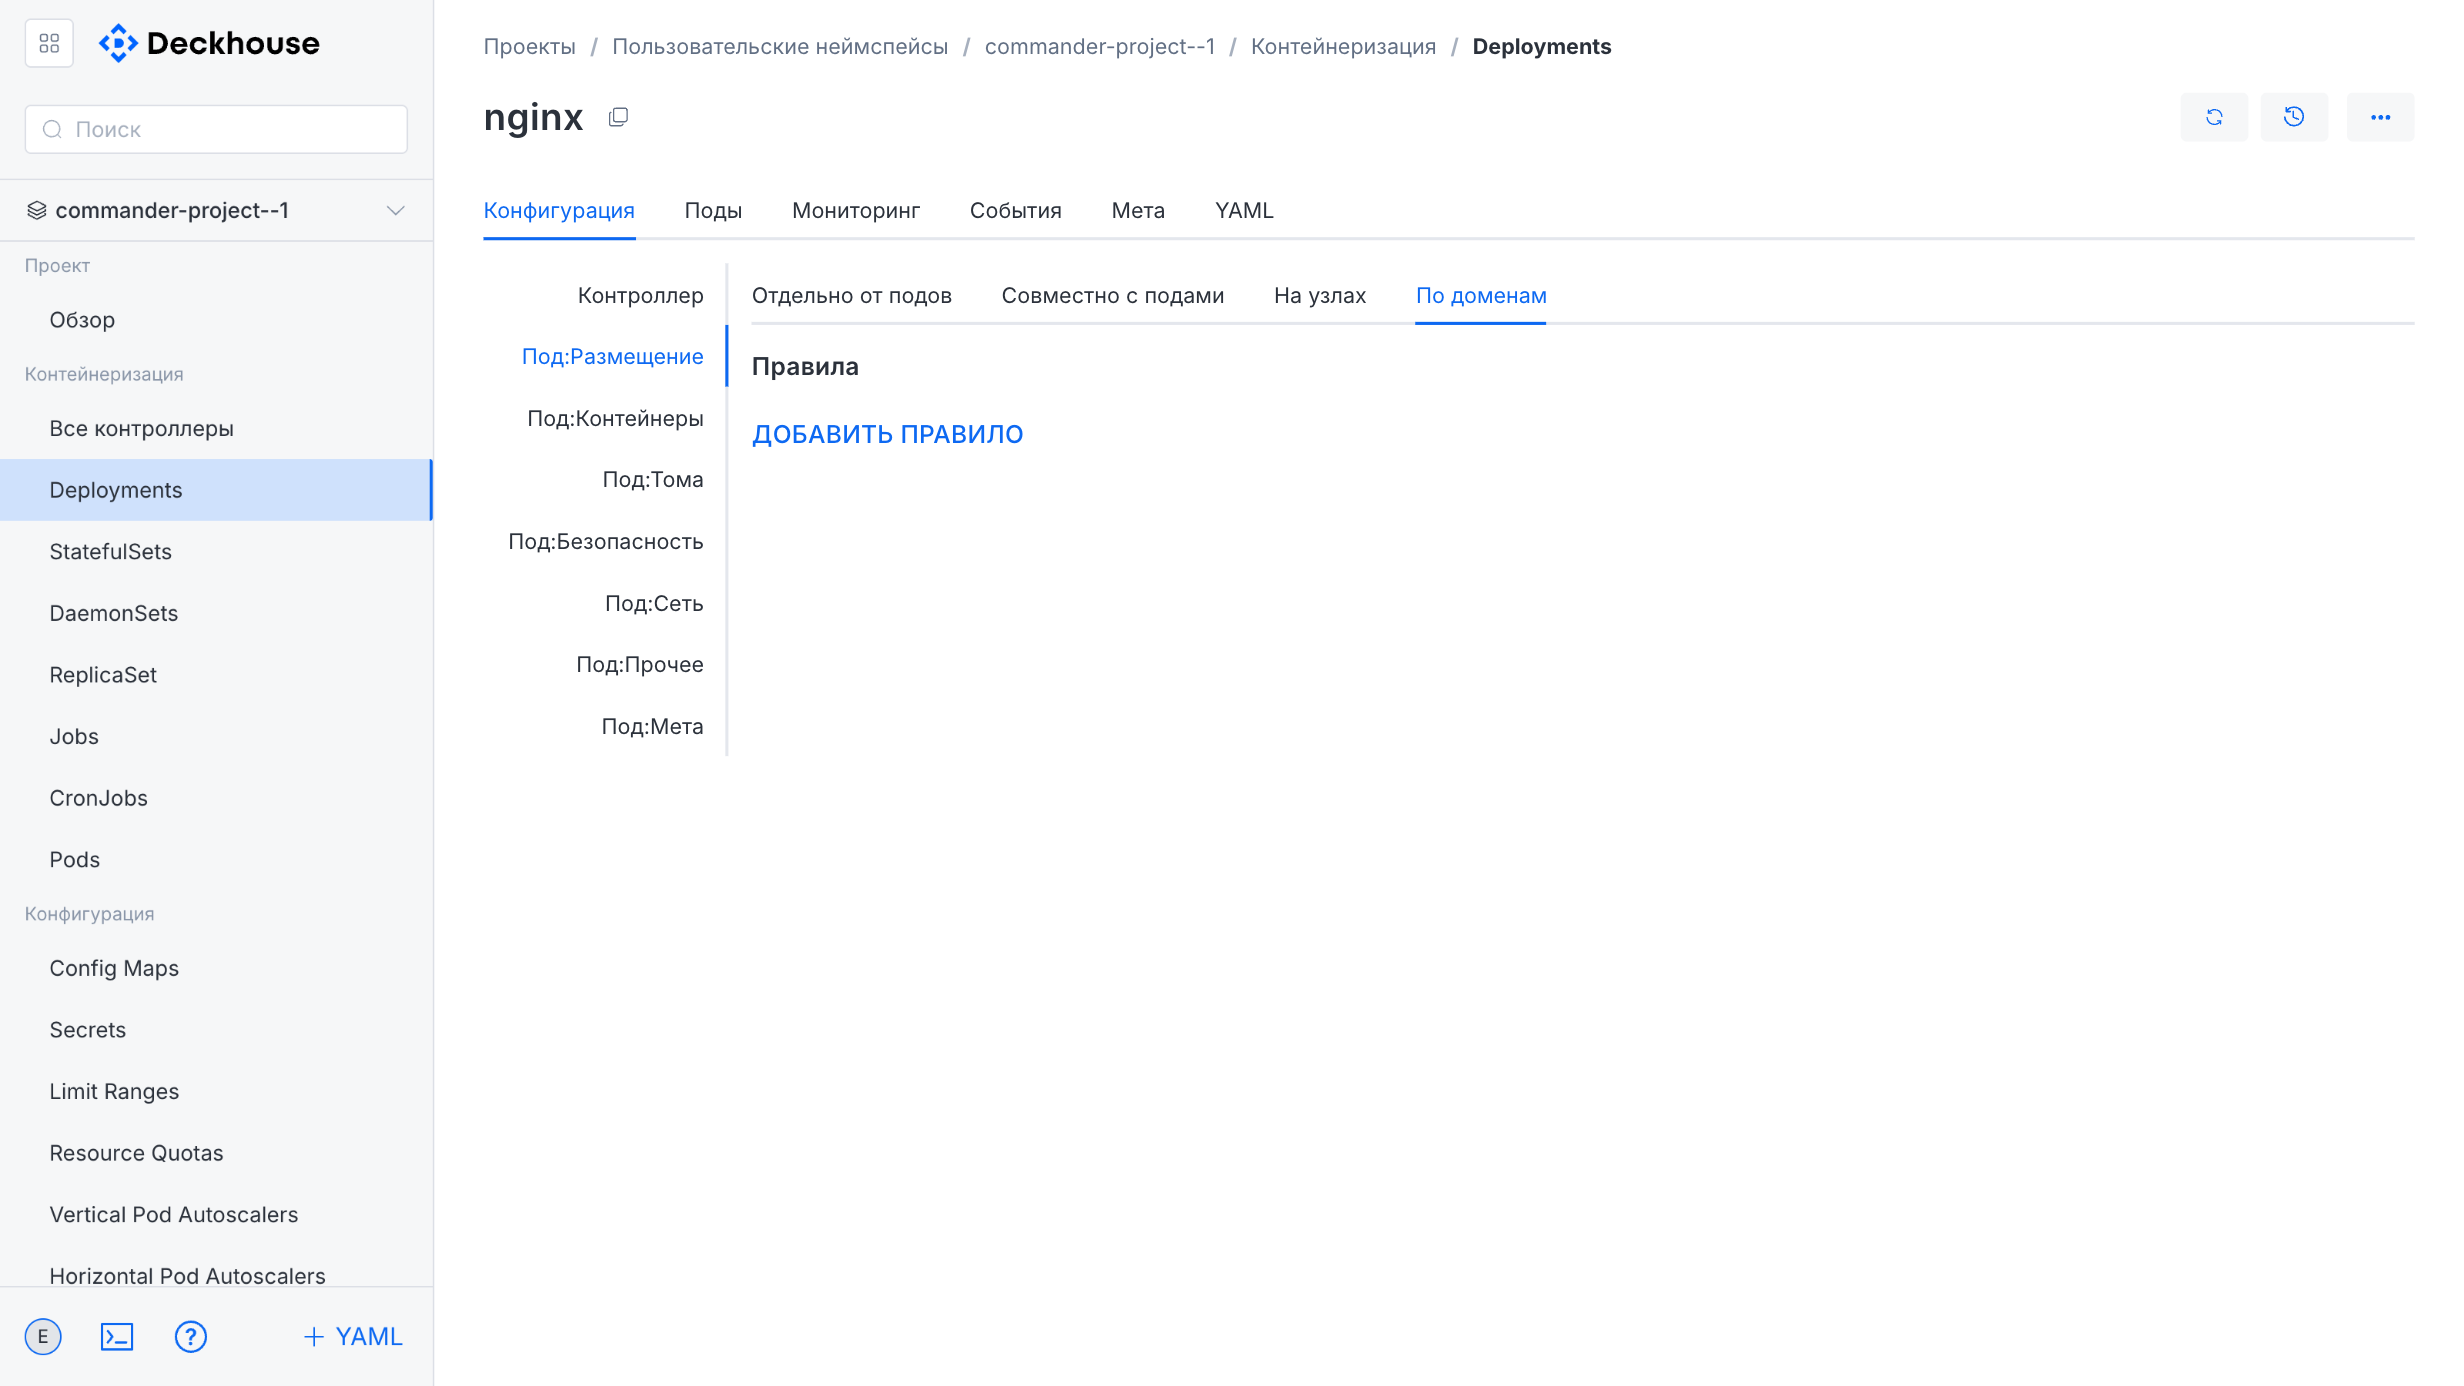
Task: Go to Проекты in the breadcrumb
Action: [530, 46]
